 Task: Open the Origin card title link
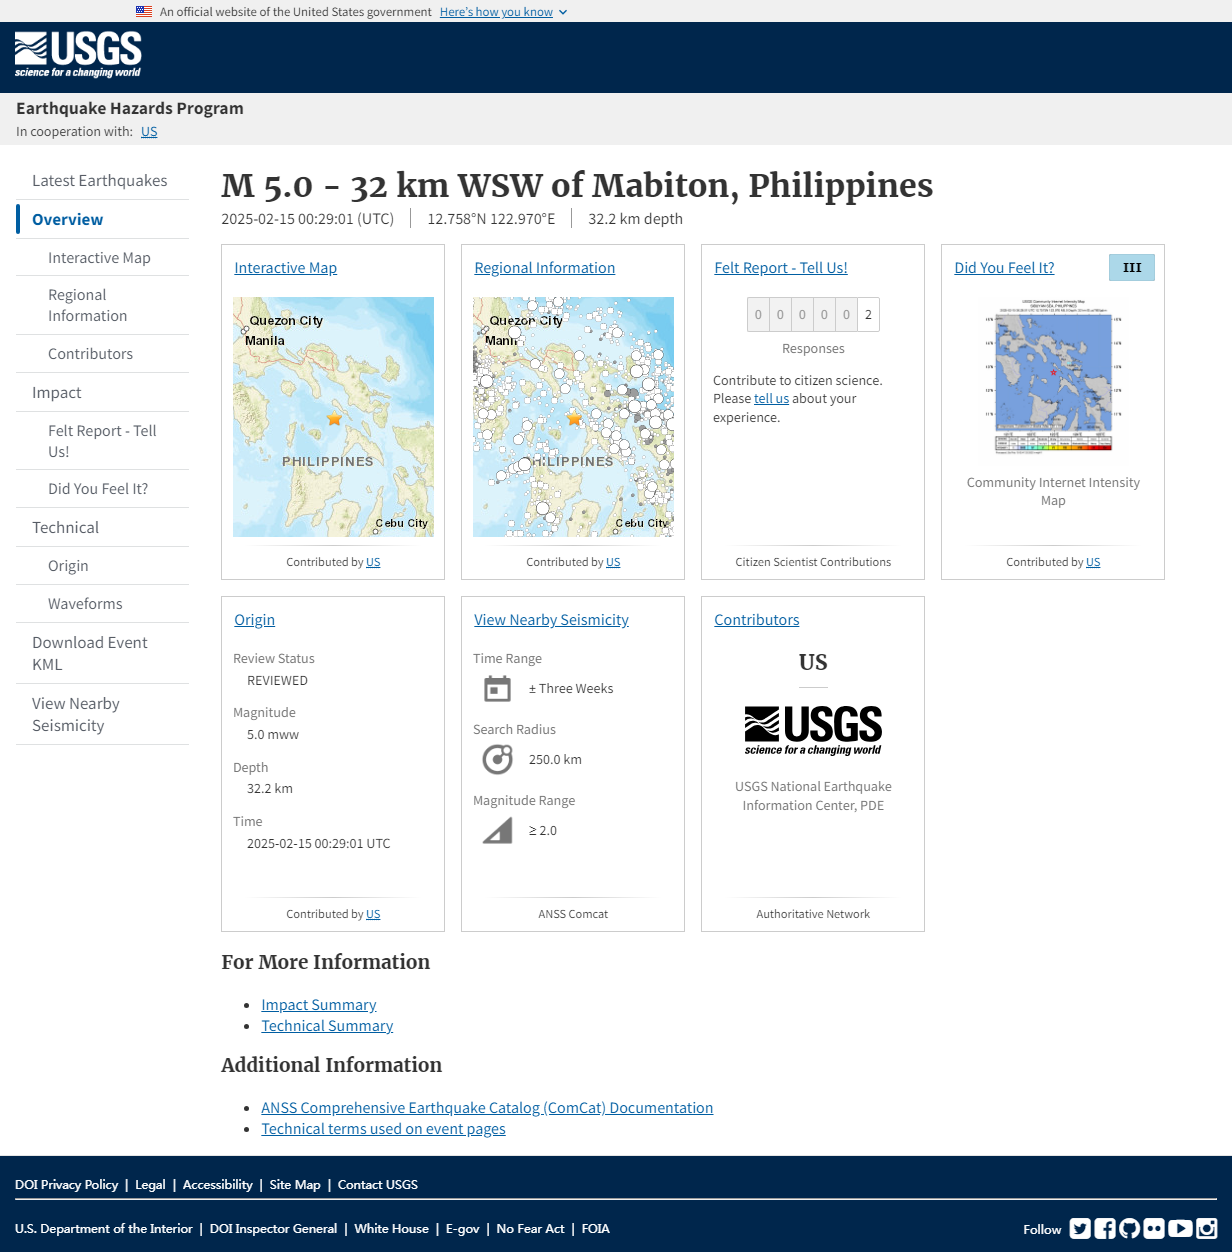point(254,620)
